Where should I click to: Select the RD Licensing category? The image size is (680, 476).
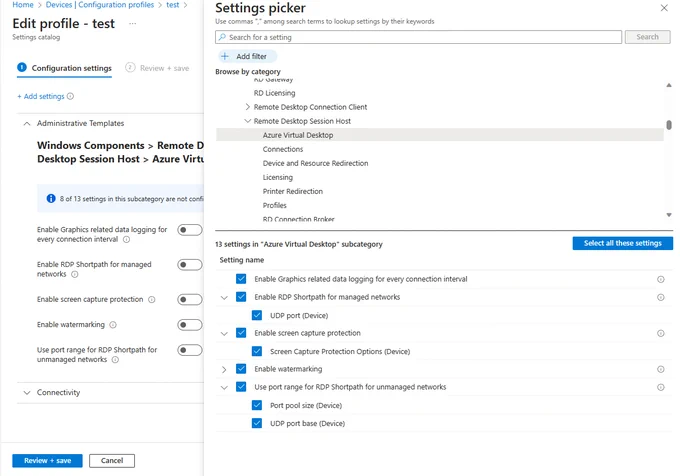pyautogui.click(x=275, y=93)
